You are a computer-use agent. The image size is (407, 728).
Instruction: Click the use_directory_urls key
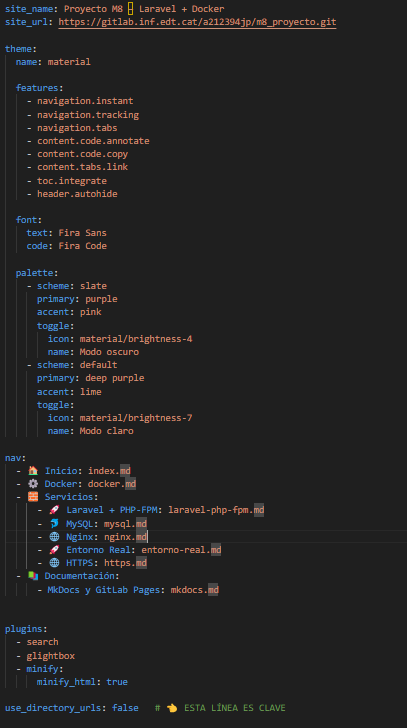click(53, 707)
